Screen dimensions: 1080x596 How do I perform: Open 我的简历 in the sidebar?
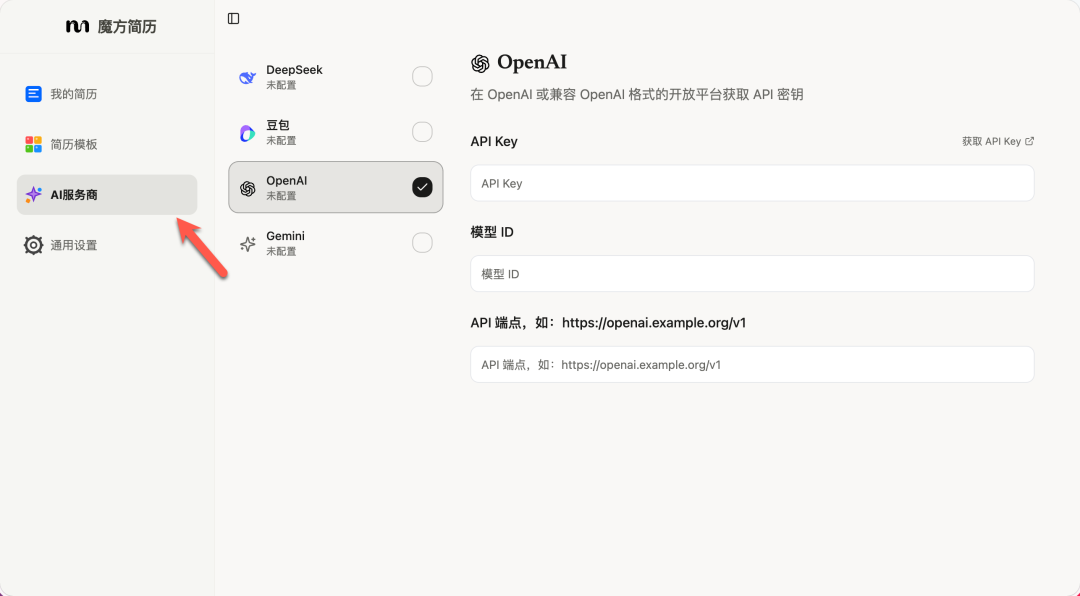pyautogui.click(x=107, y=94)
